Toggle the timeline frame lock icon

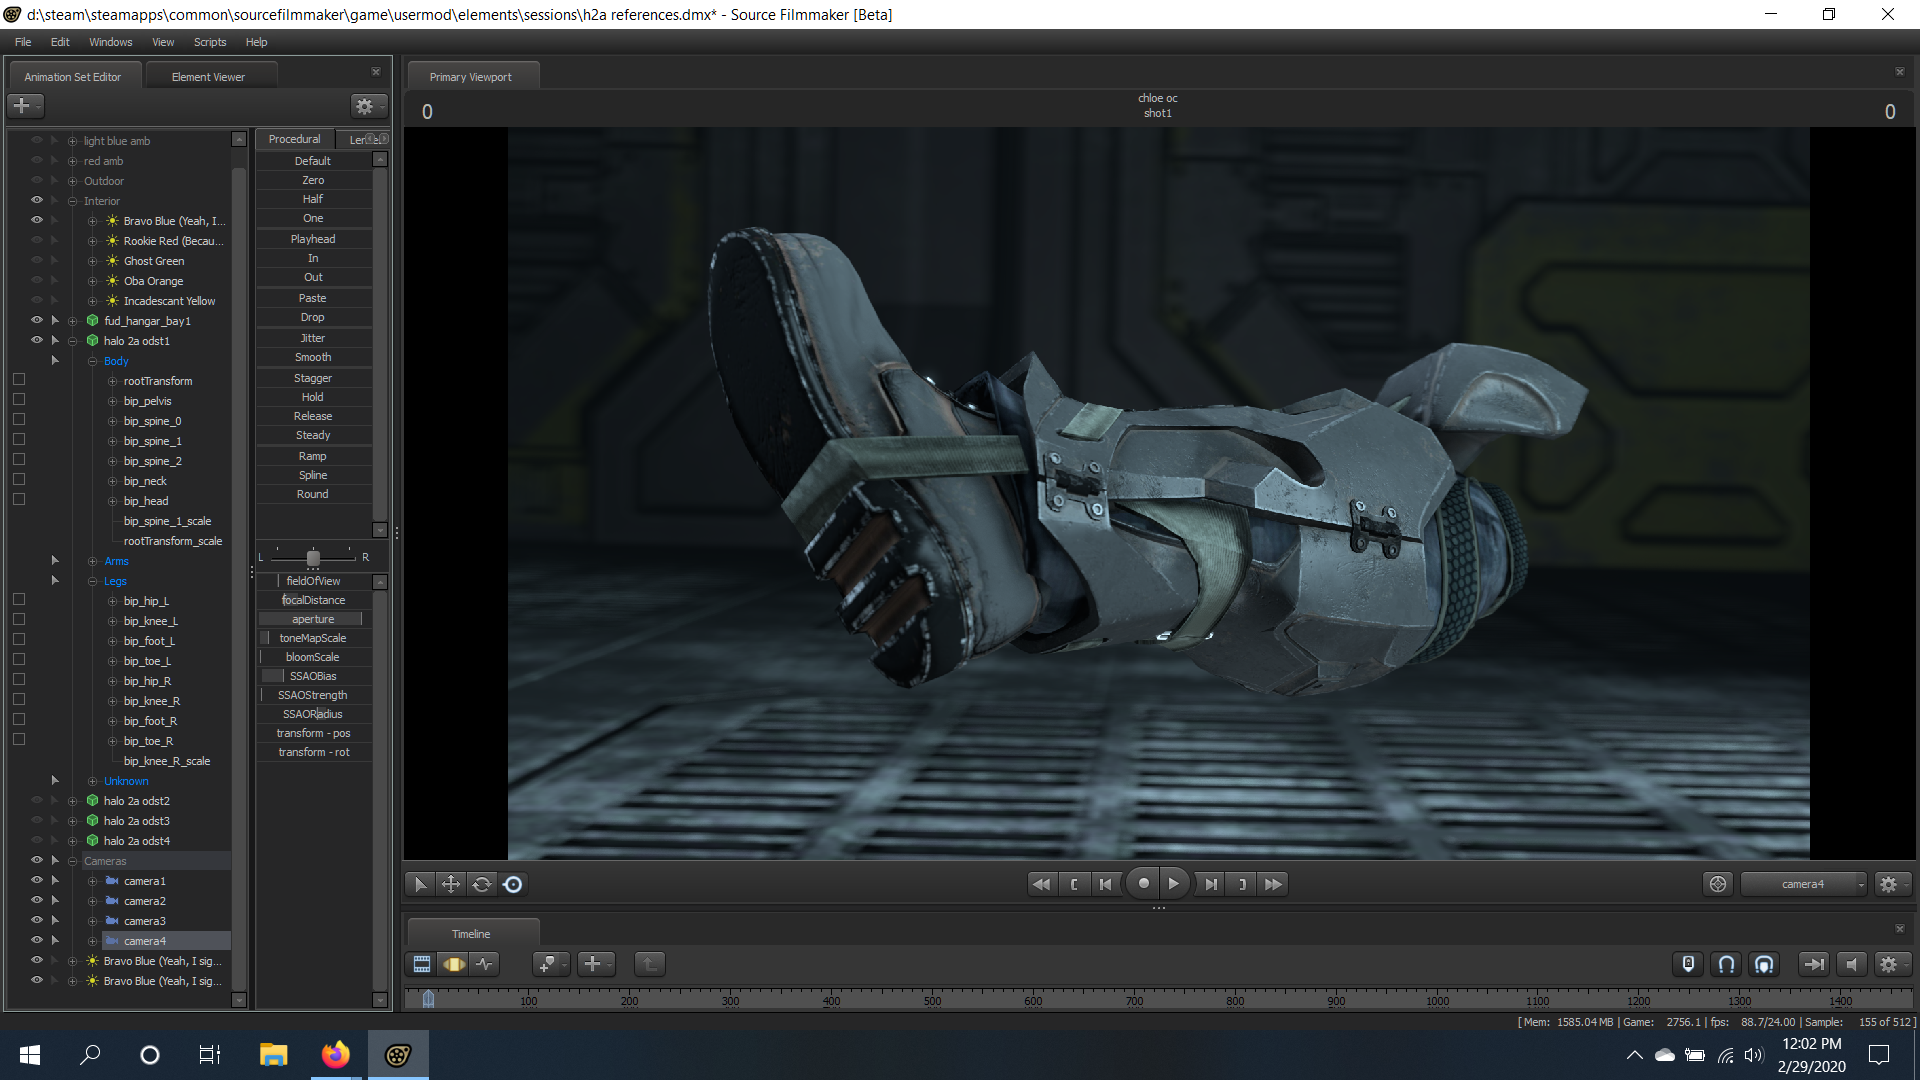tap(1688, 964)
